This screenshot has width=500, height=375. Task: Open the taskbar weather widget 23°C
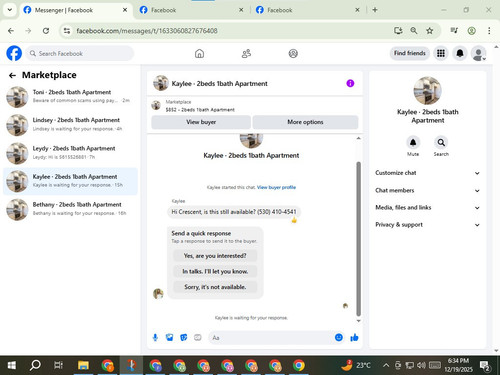point(356,366)
